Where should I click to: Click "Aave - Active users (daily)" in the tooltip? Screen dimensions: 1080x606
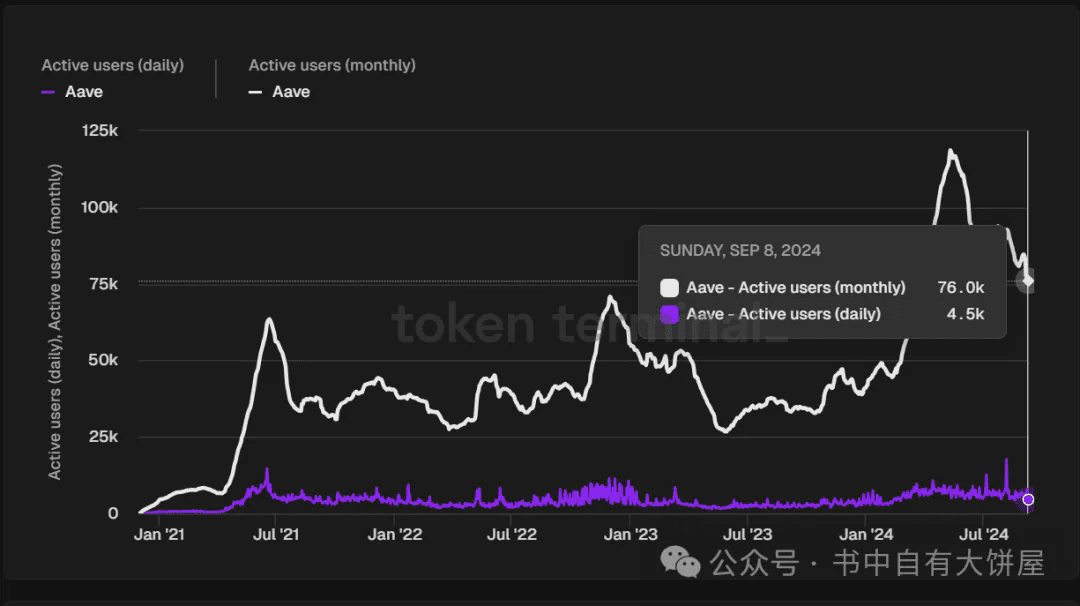coord(783,314)
